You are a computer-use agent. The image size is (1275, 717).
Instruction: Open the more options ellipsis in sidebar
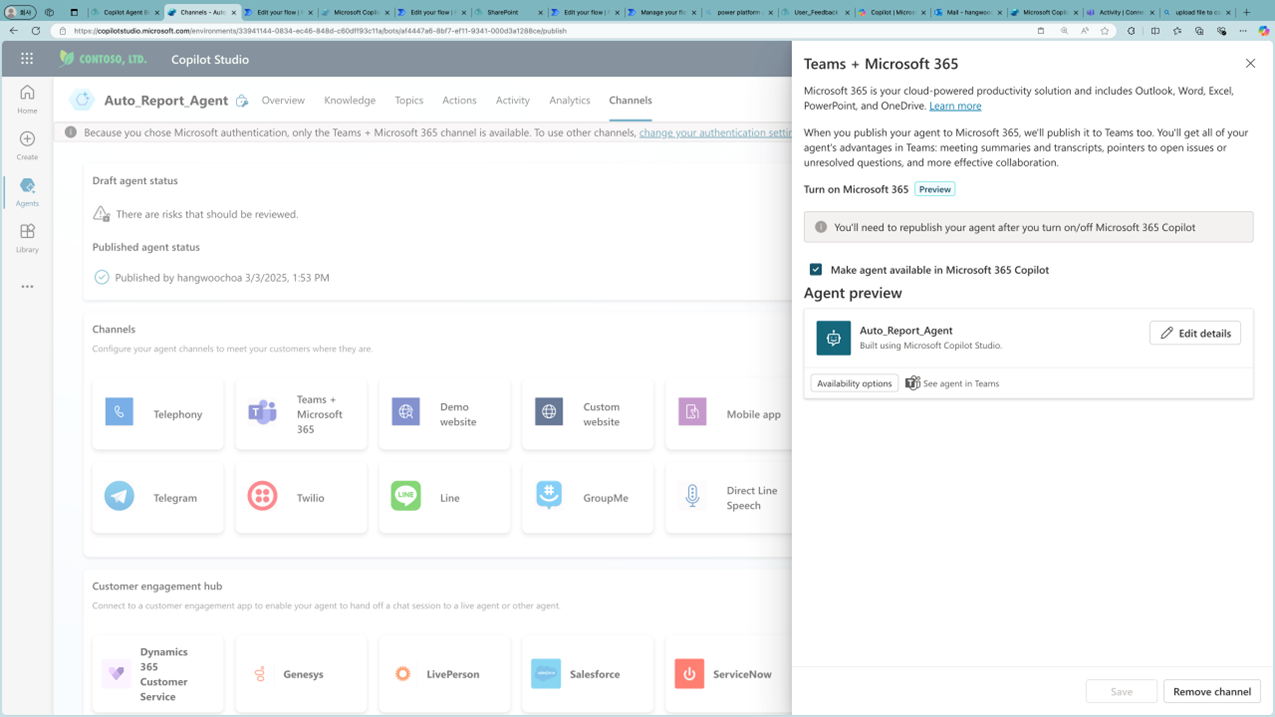[27, 286]
